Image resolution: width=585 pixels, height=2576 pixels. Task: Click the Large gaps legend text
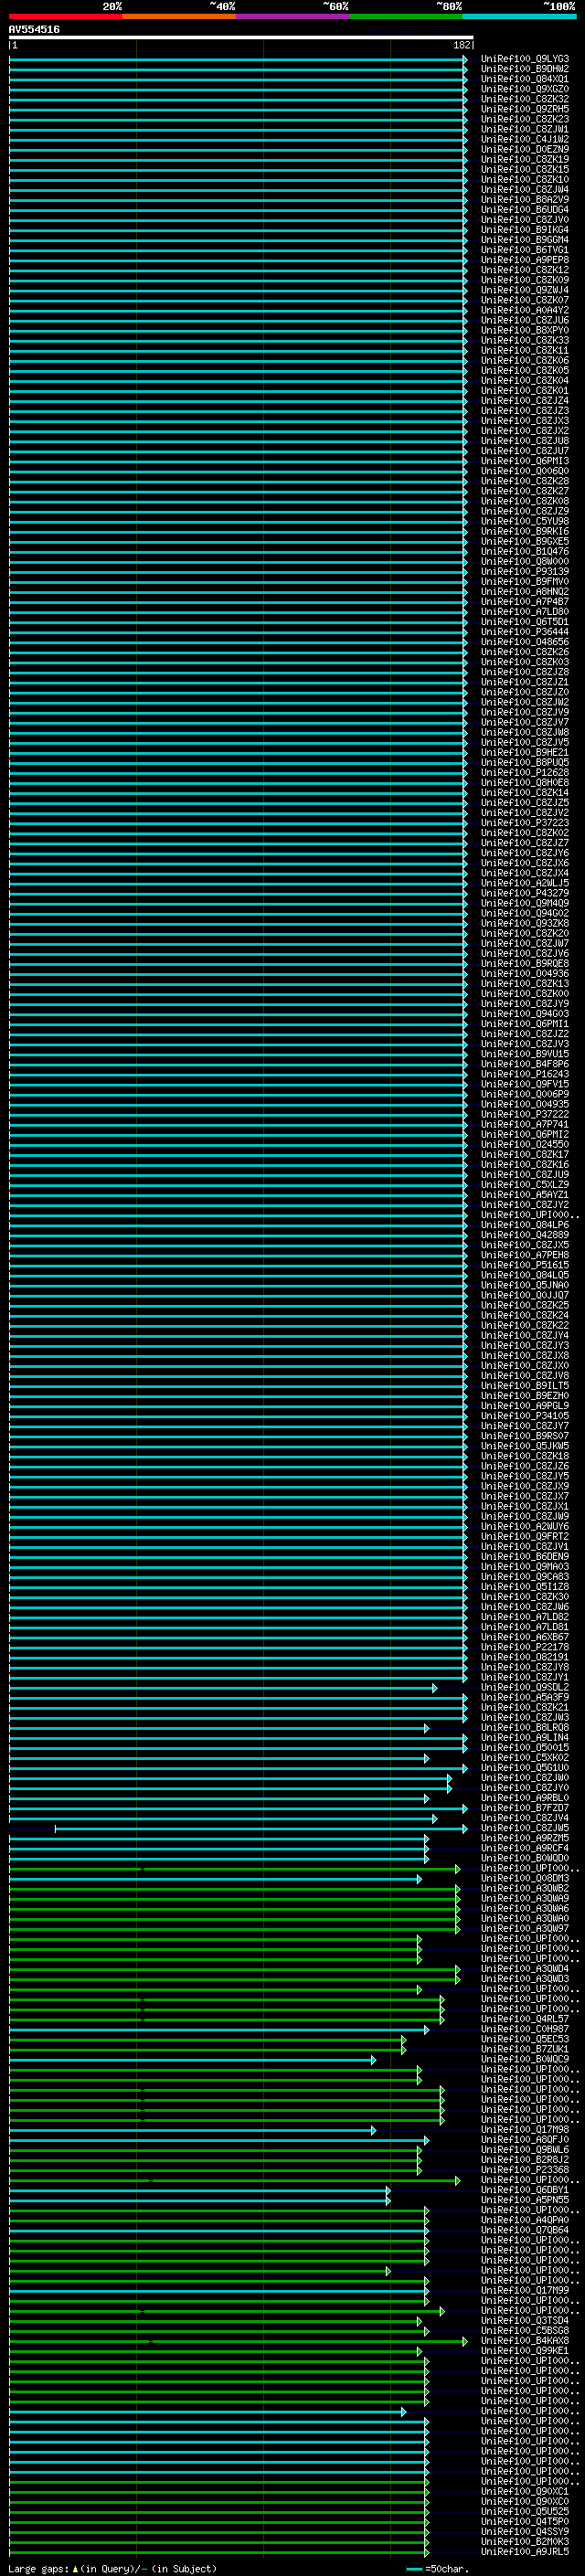112,2569
